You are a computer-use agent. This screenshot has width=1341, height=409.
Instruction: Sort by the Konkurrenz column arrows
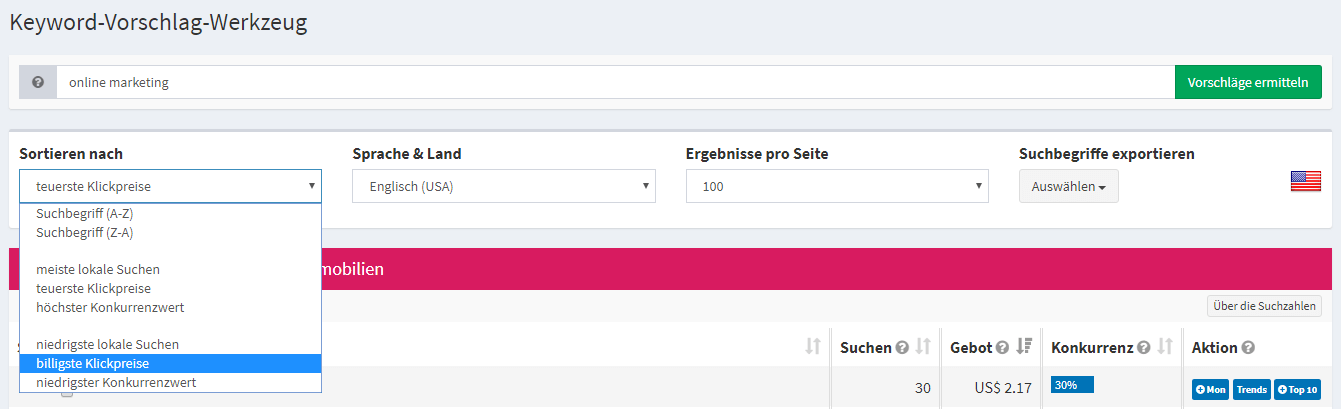(x=1165, y=347)
